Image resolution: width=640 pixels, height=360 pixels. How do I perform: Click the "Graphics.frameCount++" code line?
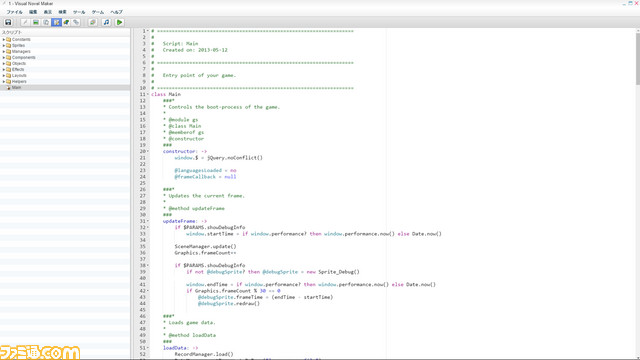tap(205, 253)
